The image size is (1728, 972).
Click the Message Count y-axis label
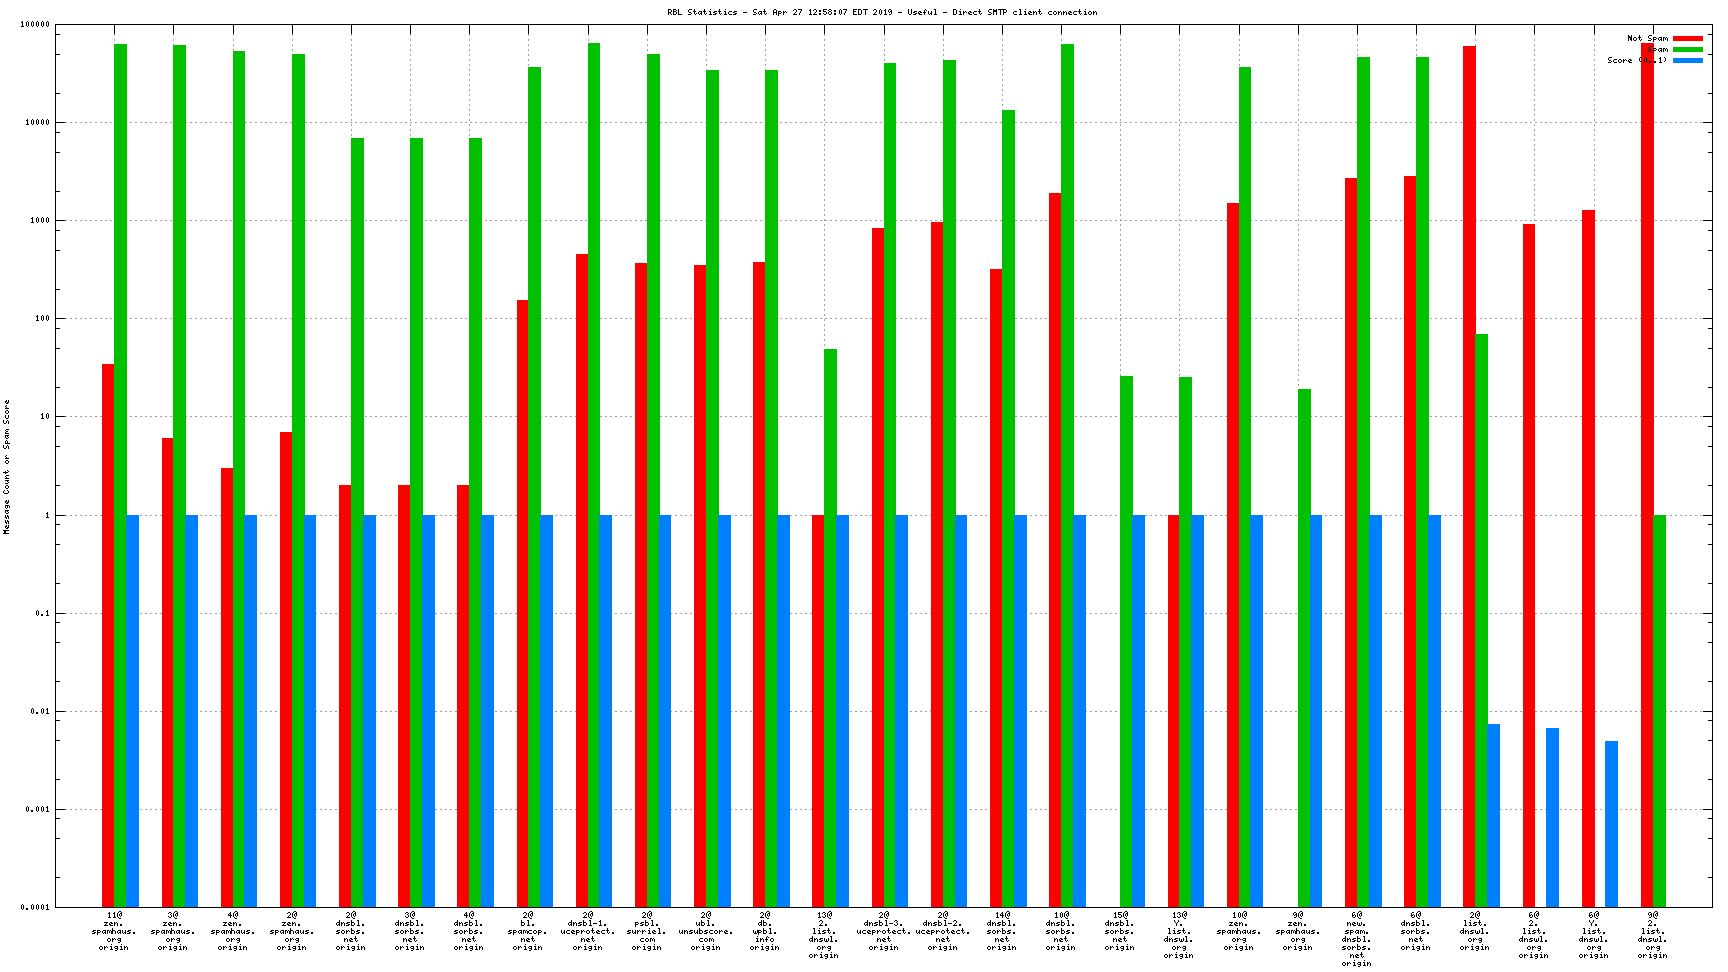pos(7,466)
